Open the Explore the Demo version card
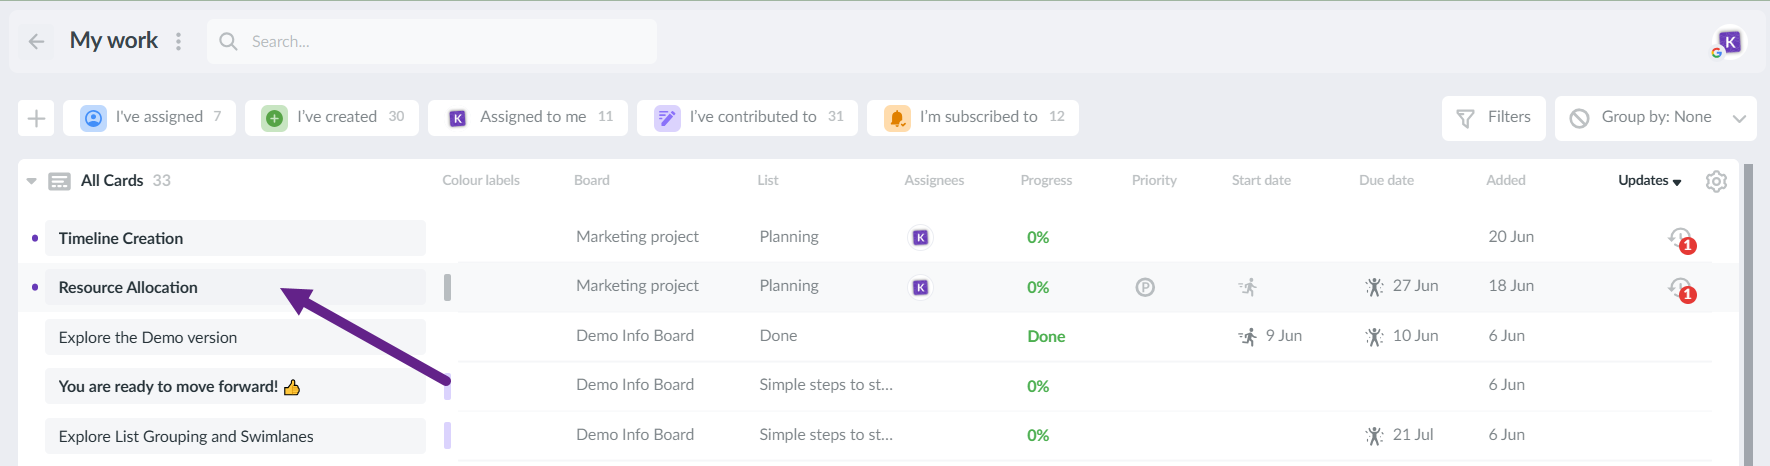This screenshot has height=466, width=1770. coord(148,338)
